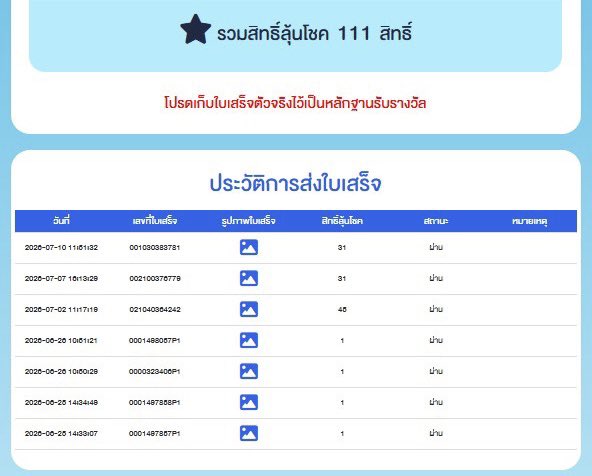592x476 pixels.
Task: Click rights count 31 in 07-10 row
Action: pos(342,248)
